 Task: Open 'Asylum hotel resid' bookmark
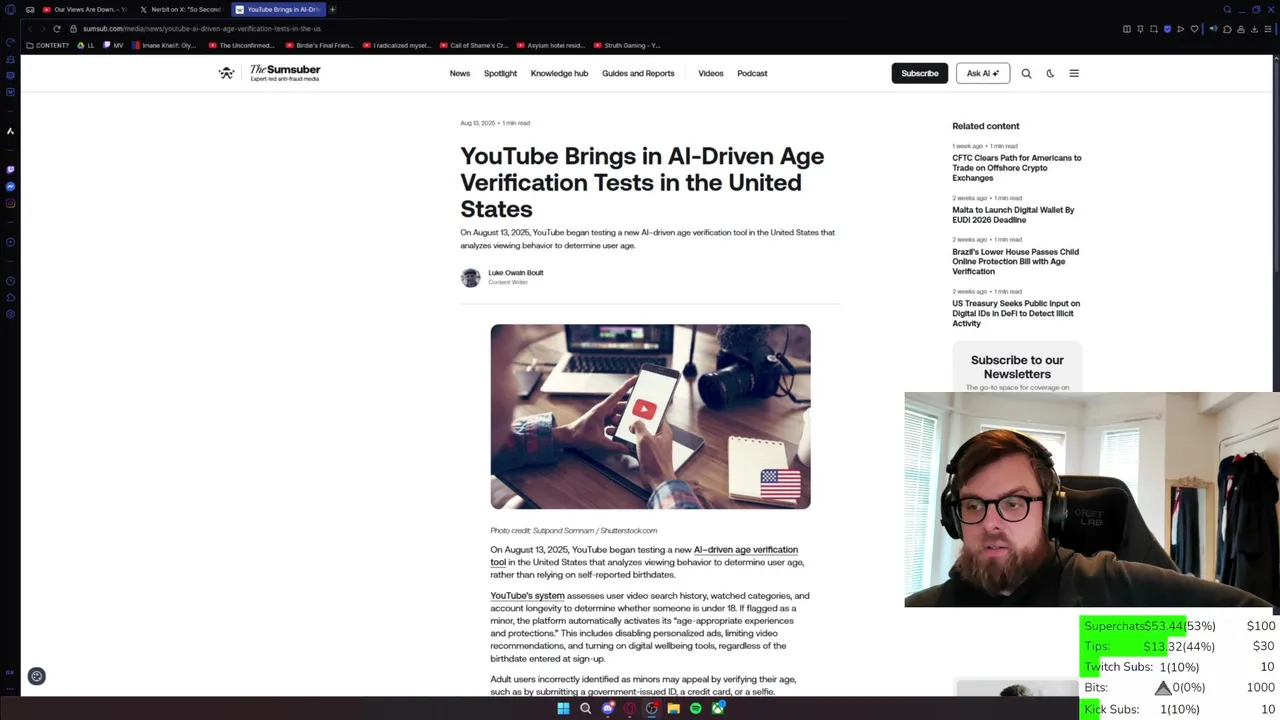pos(550,45)
